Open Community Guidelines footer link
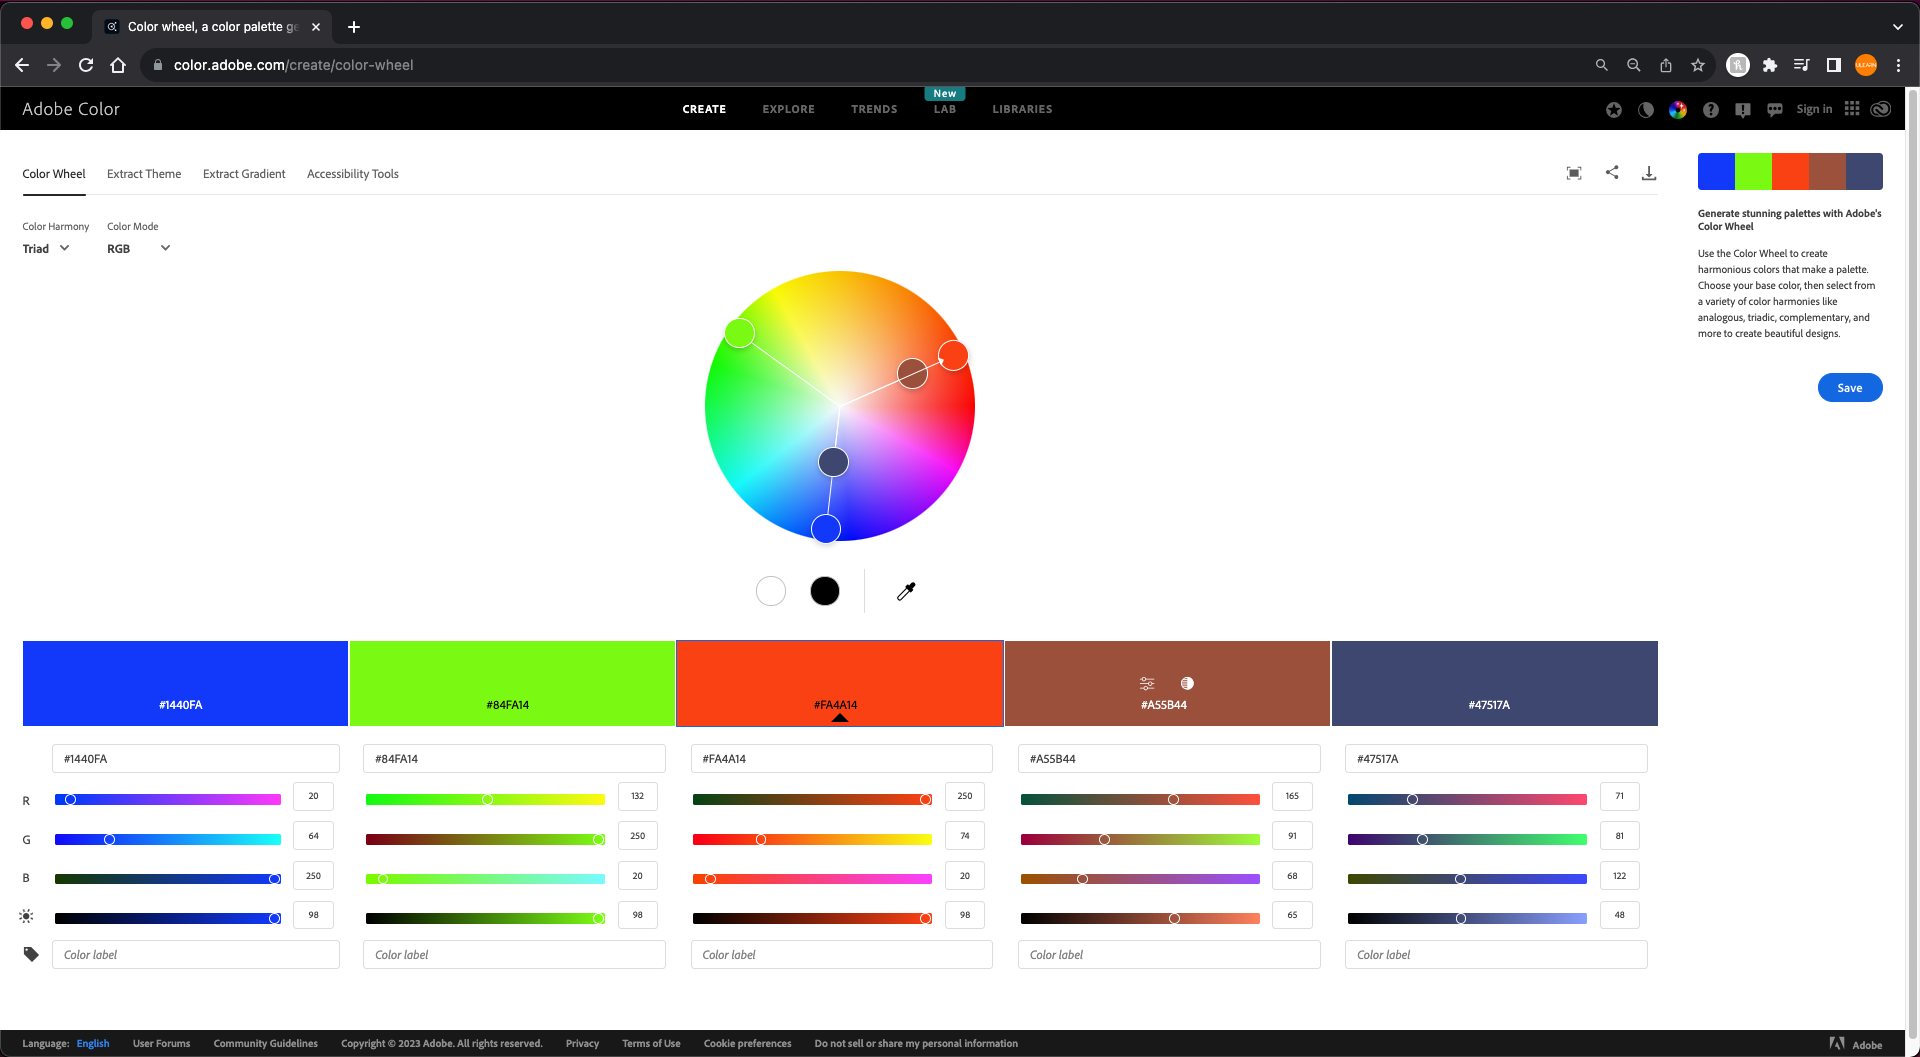1920x1057 pixels. (x=265, y=1043)
